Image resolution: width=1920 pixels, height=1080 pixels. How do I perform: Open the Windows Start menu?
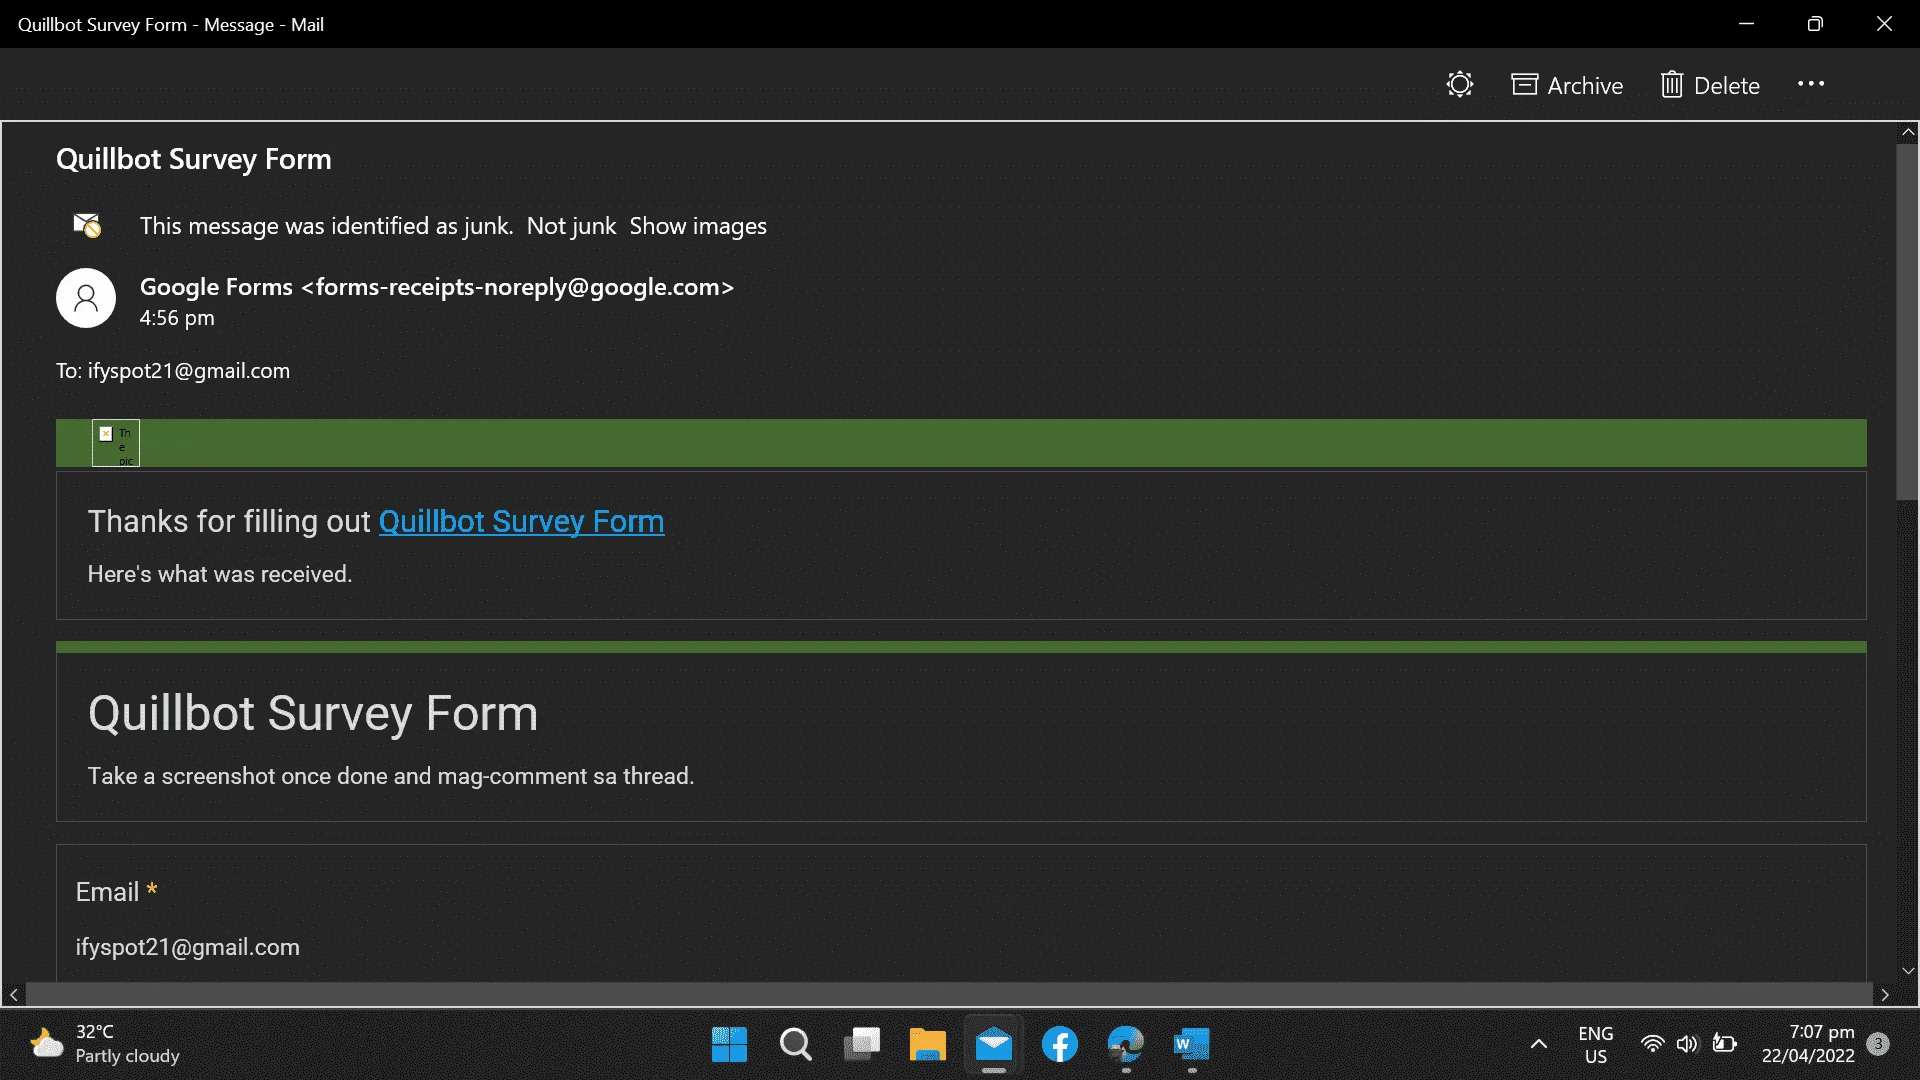click(x=729, y=1045)
